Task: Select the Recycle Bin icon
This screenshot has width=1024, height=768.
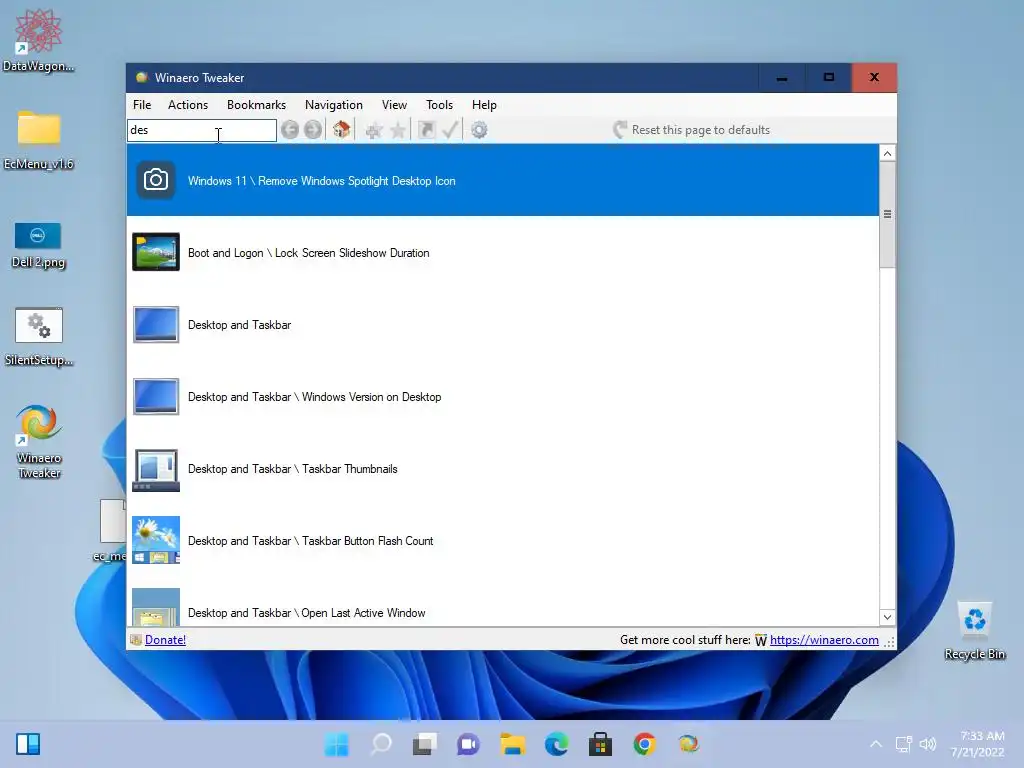Action: click(x=974, y=631)
